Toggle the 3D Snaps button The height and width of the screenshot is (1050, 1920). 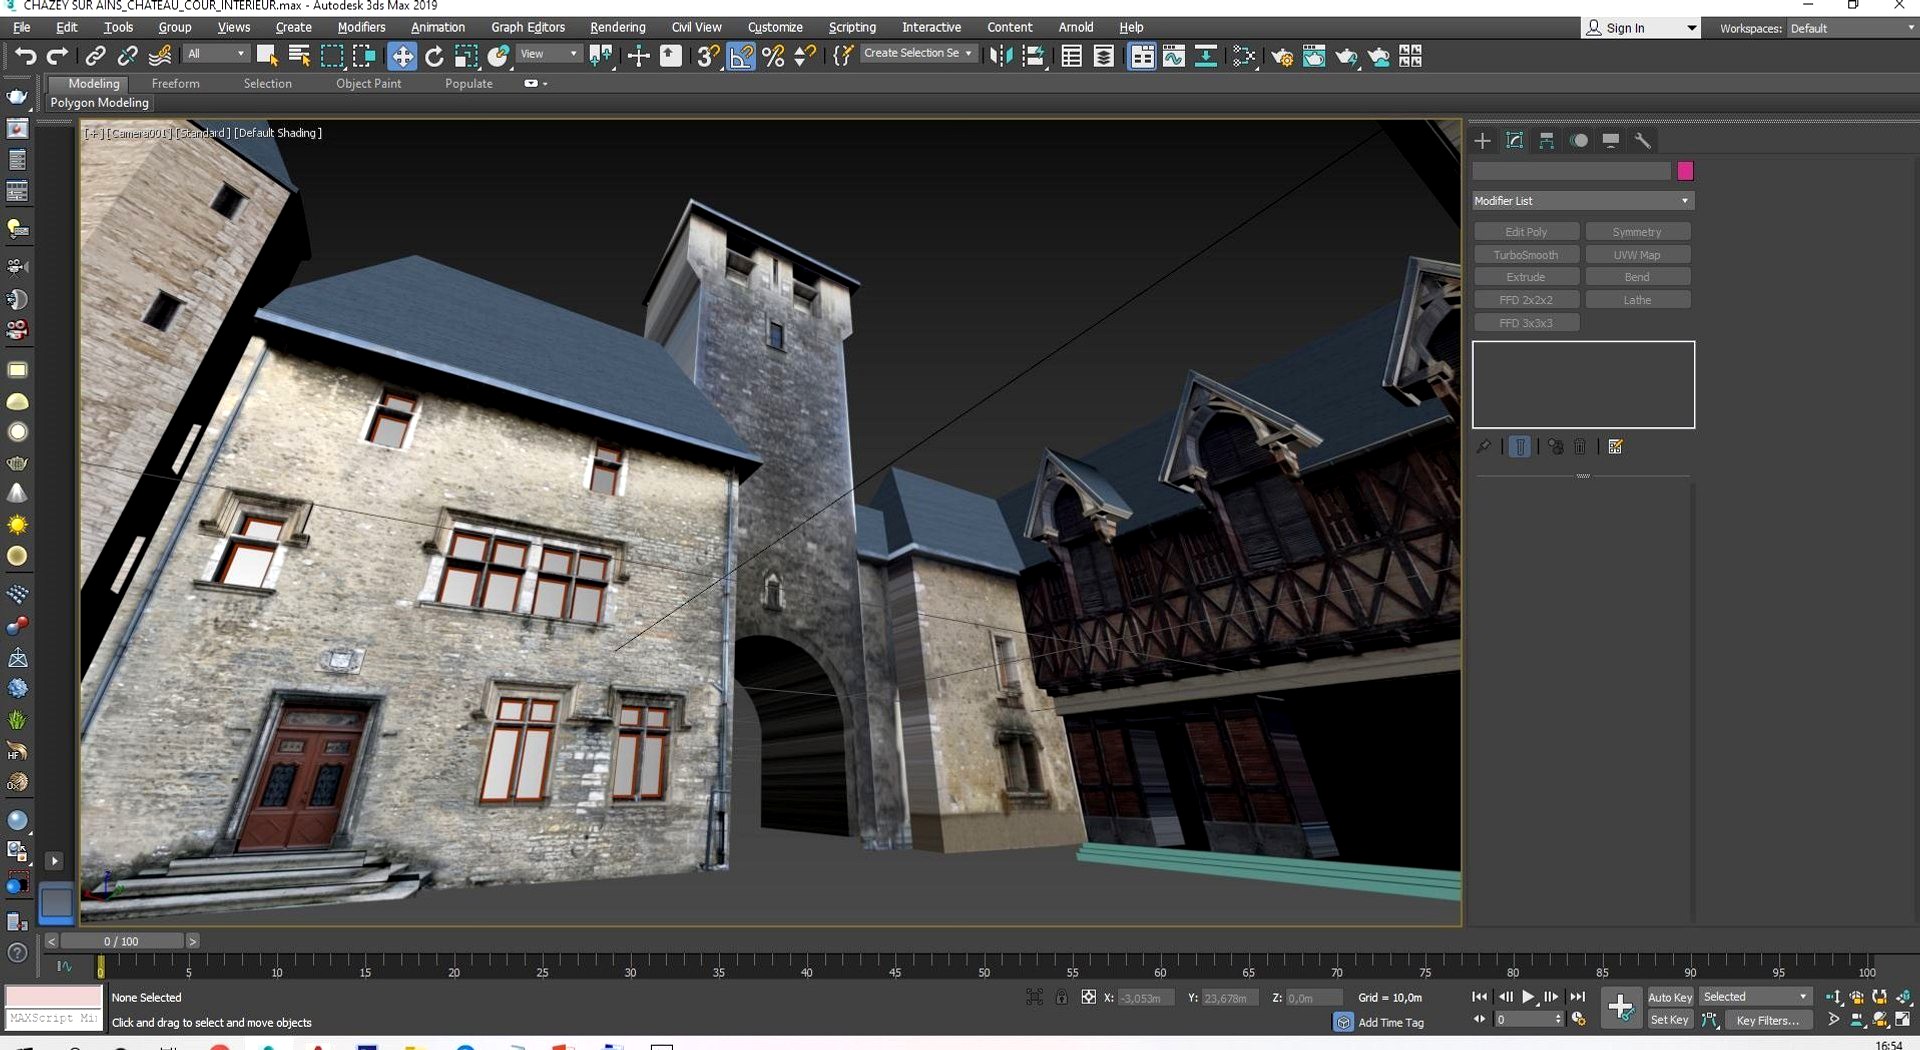[708, 56]
